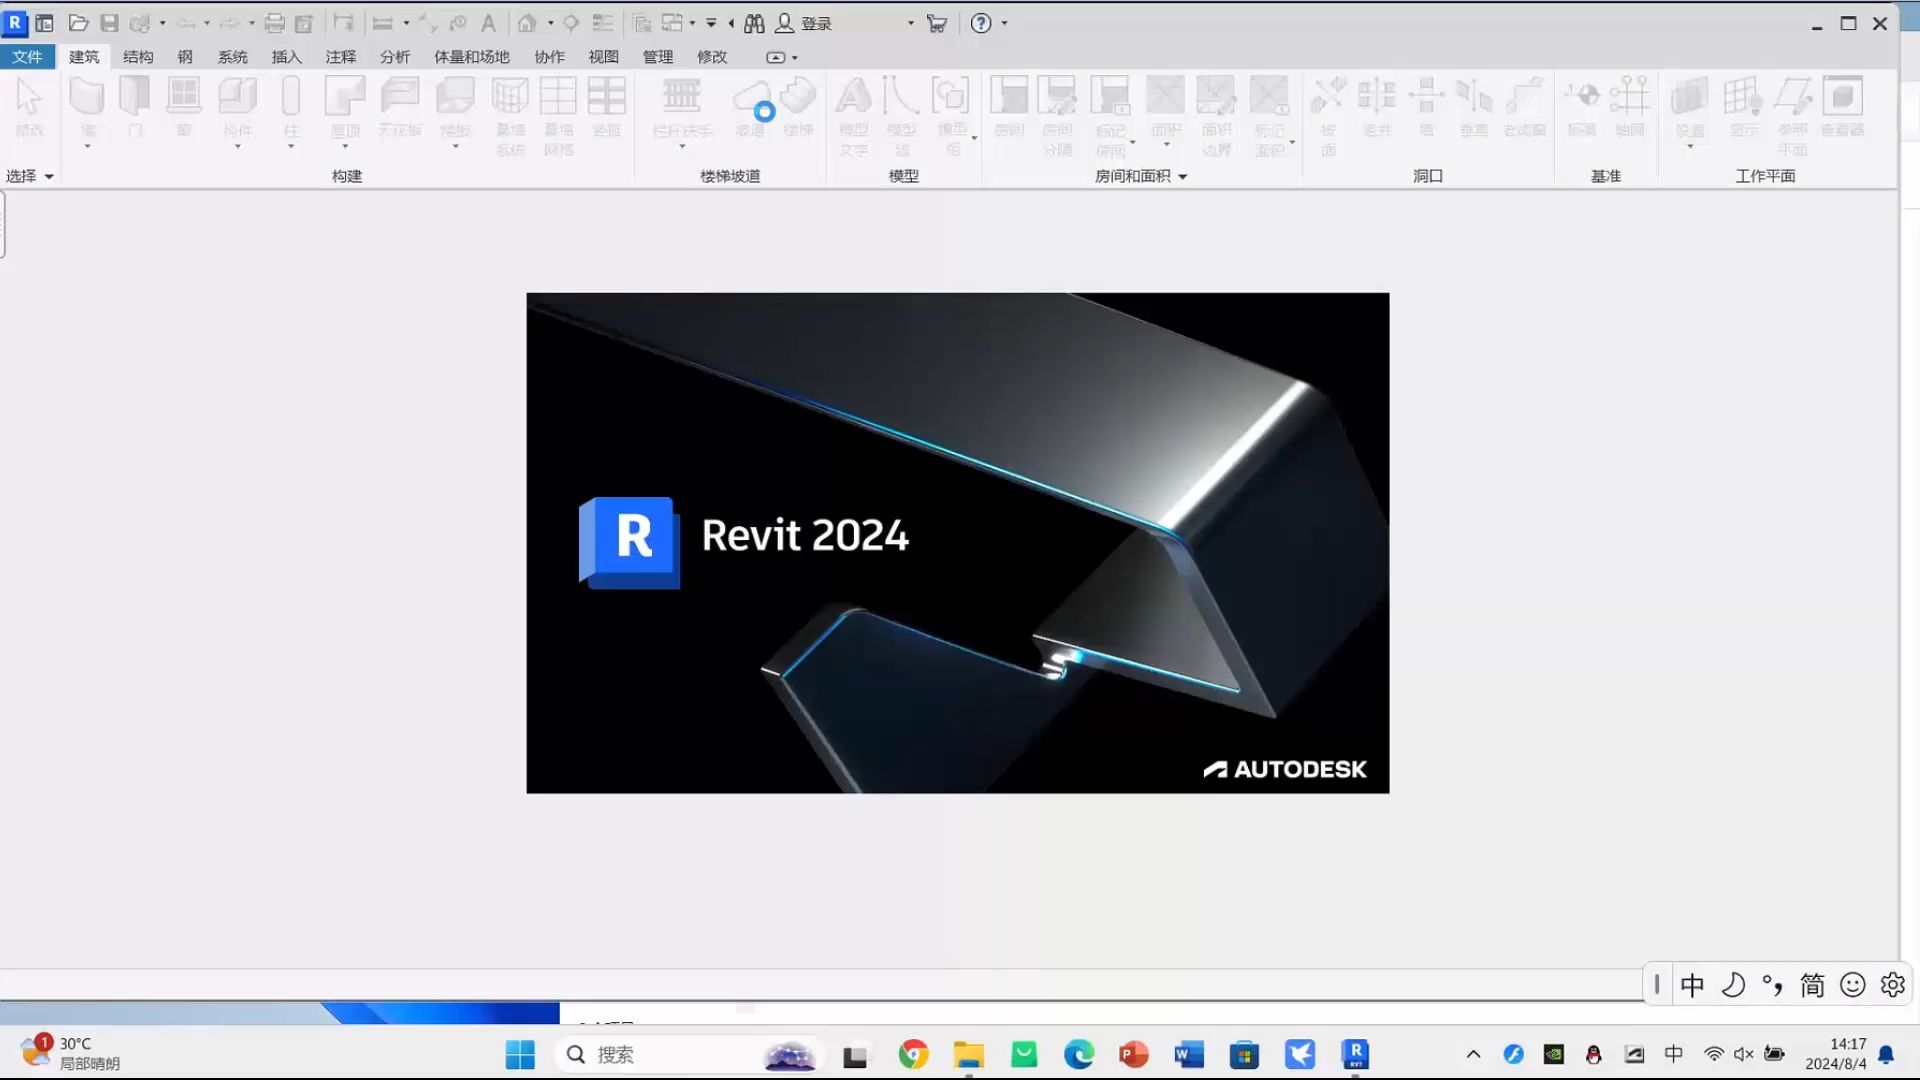This screenshot has width=1920, height=1080.
Task: Expand the 房间和面积 panel dropdown
Action: [x=1183, y=177]
